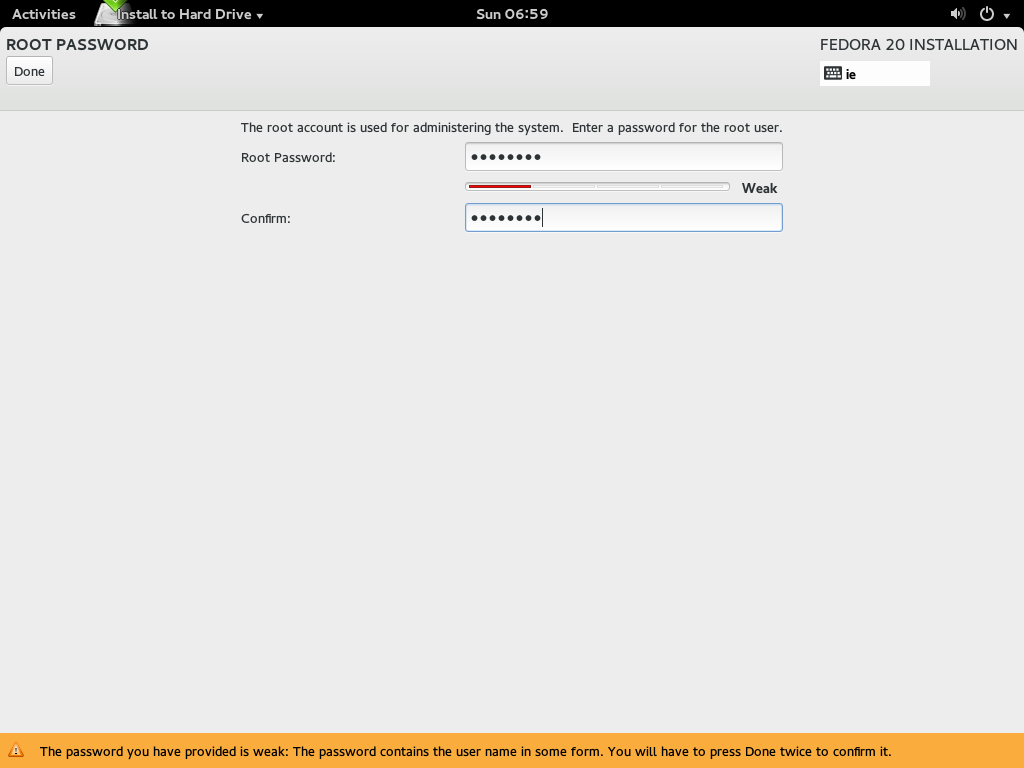
Task: Click the weak password warning message
Action: (466, 751)
